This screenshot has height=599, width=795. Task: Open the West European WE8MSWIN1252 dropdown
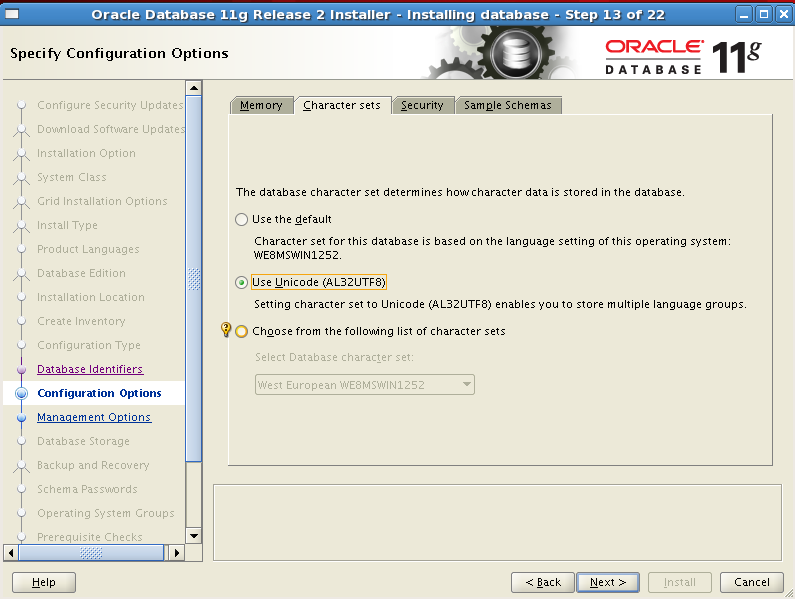pyautogui.click(x=365, y=384)
